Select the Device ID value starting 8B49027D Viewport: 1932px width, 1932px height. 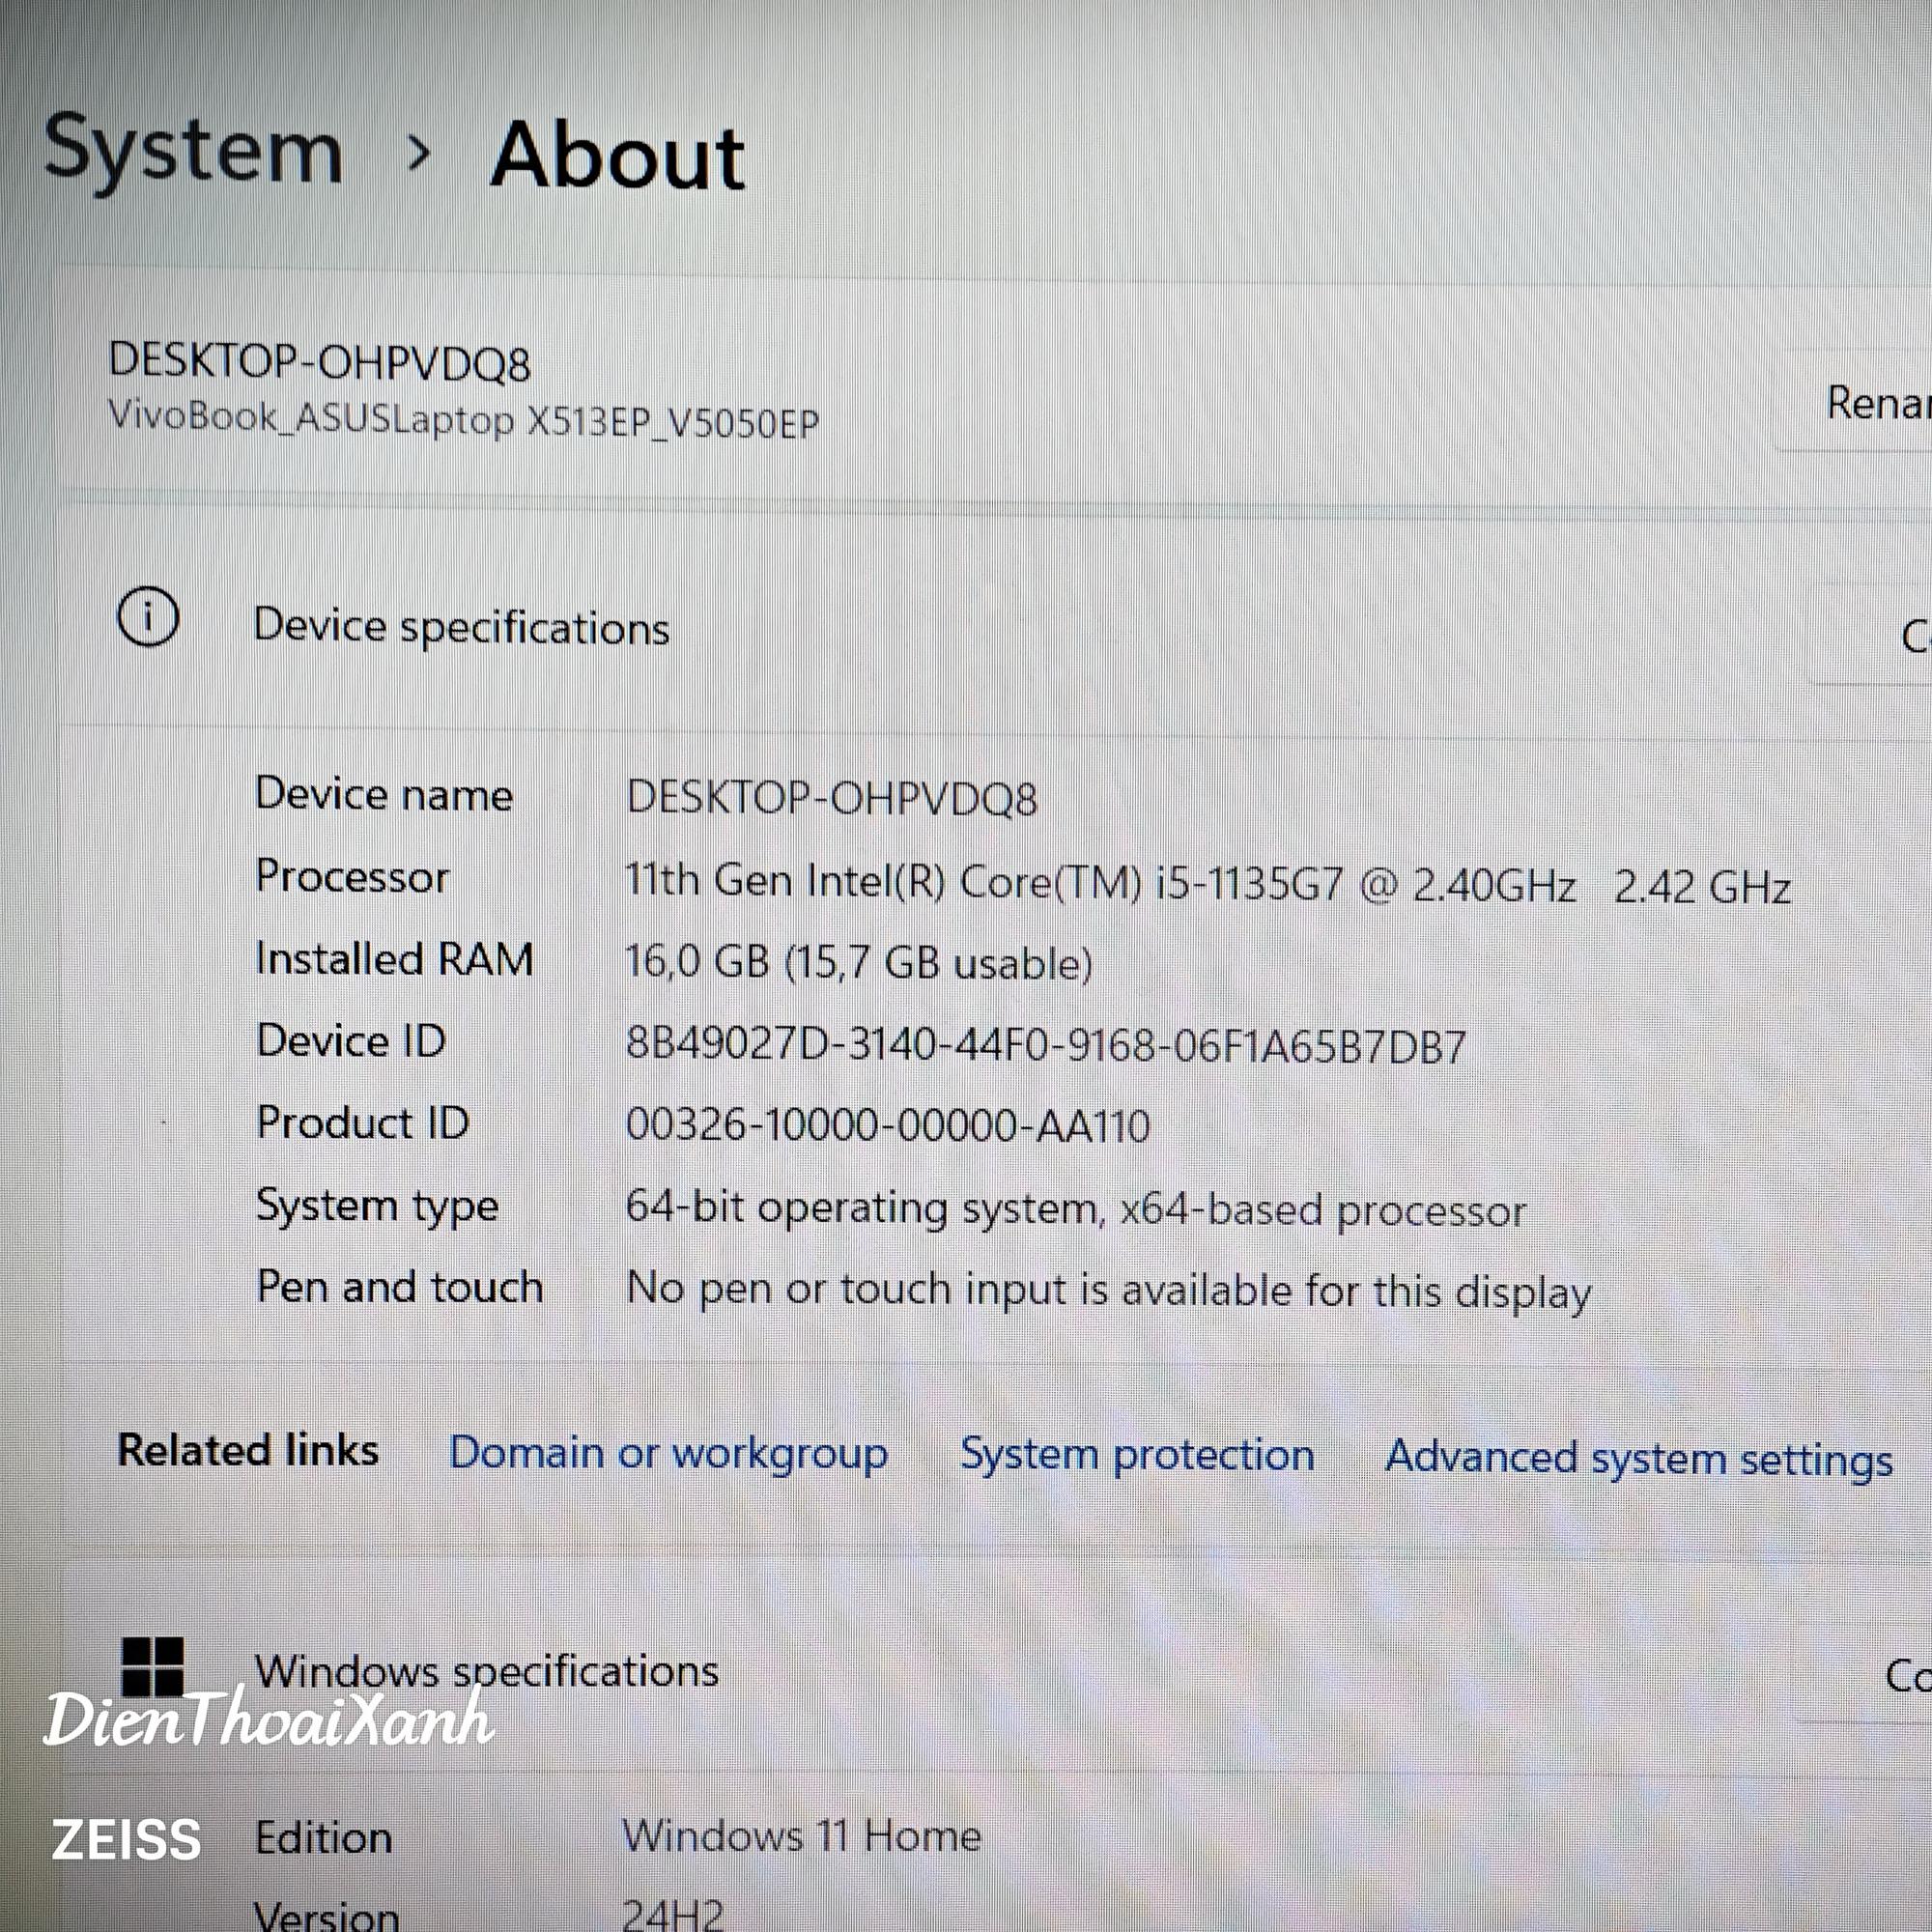point(1046,1046)
